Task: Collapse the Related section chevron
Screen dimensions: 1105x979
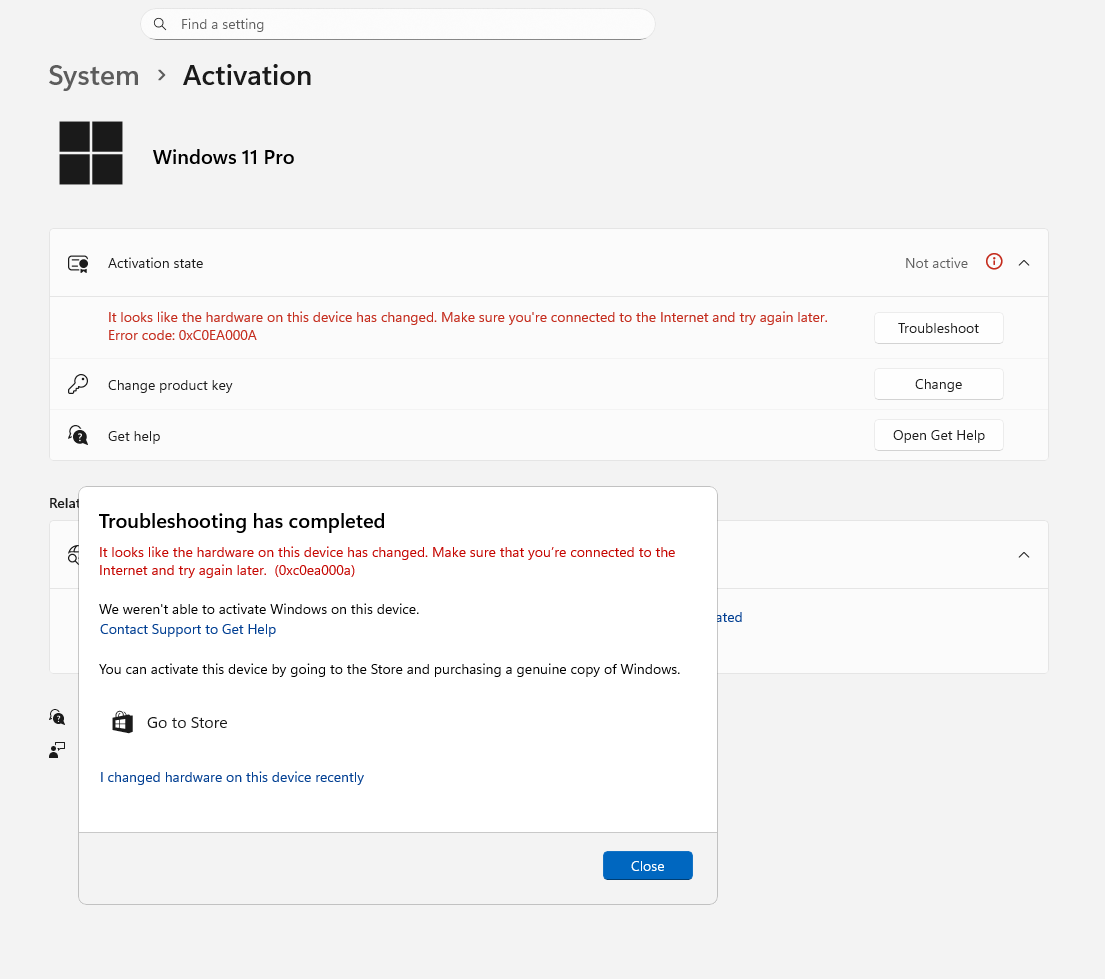Action: pyautogui.click(x=1023, y=554)
